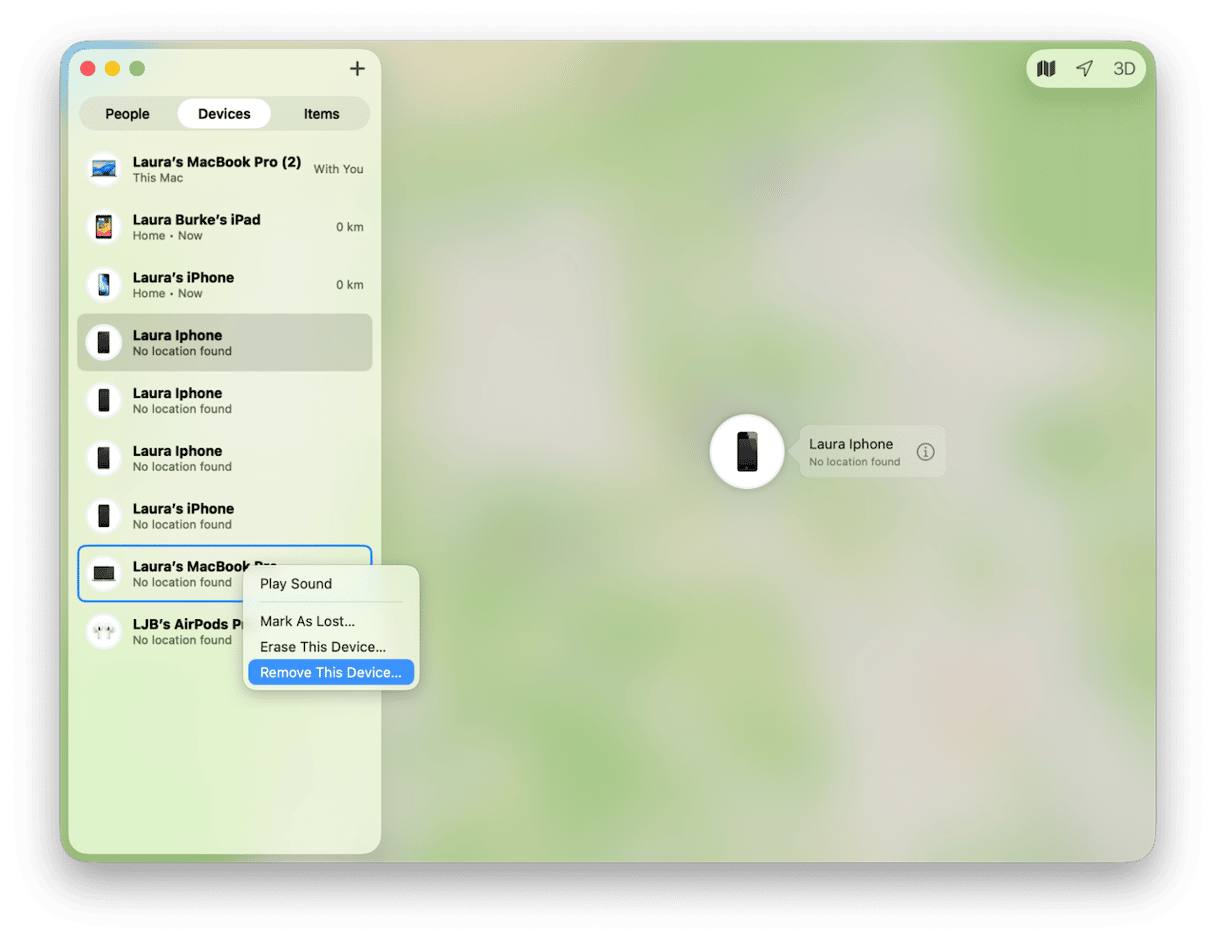This screenshot has width=1216, height=942.
Task: Choose Play Sound from context menu
Action: point(296,584)
